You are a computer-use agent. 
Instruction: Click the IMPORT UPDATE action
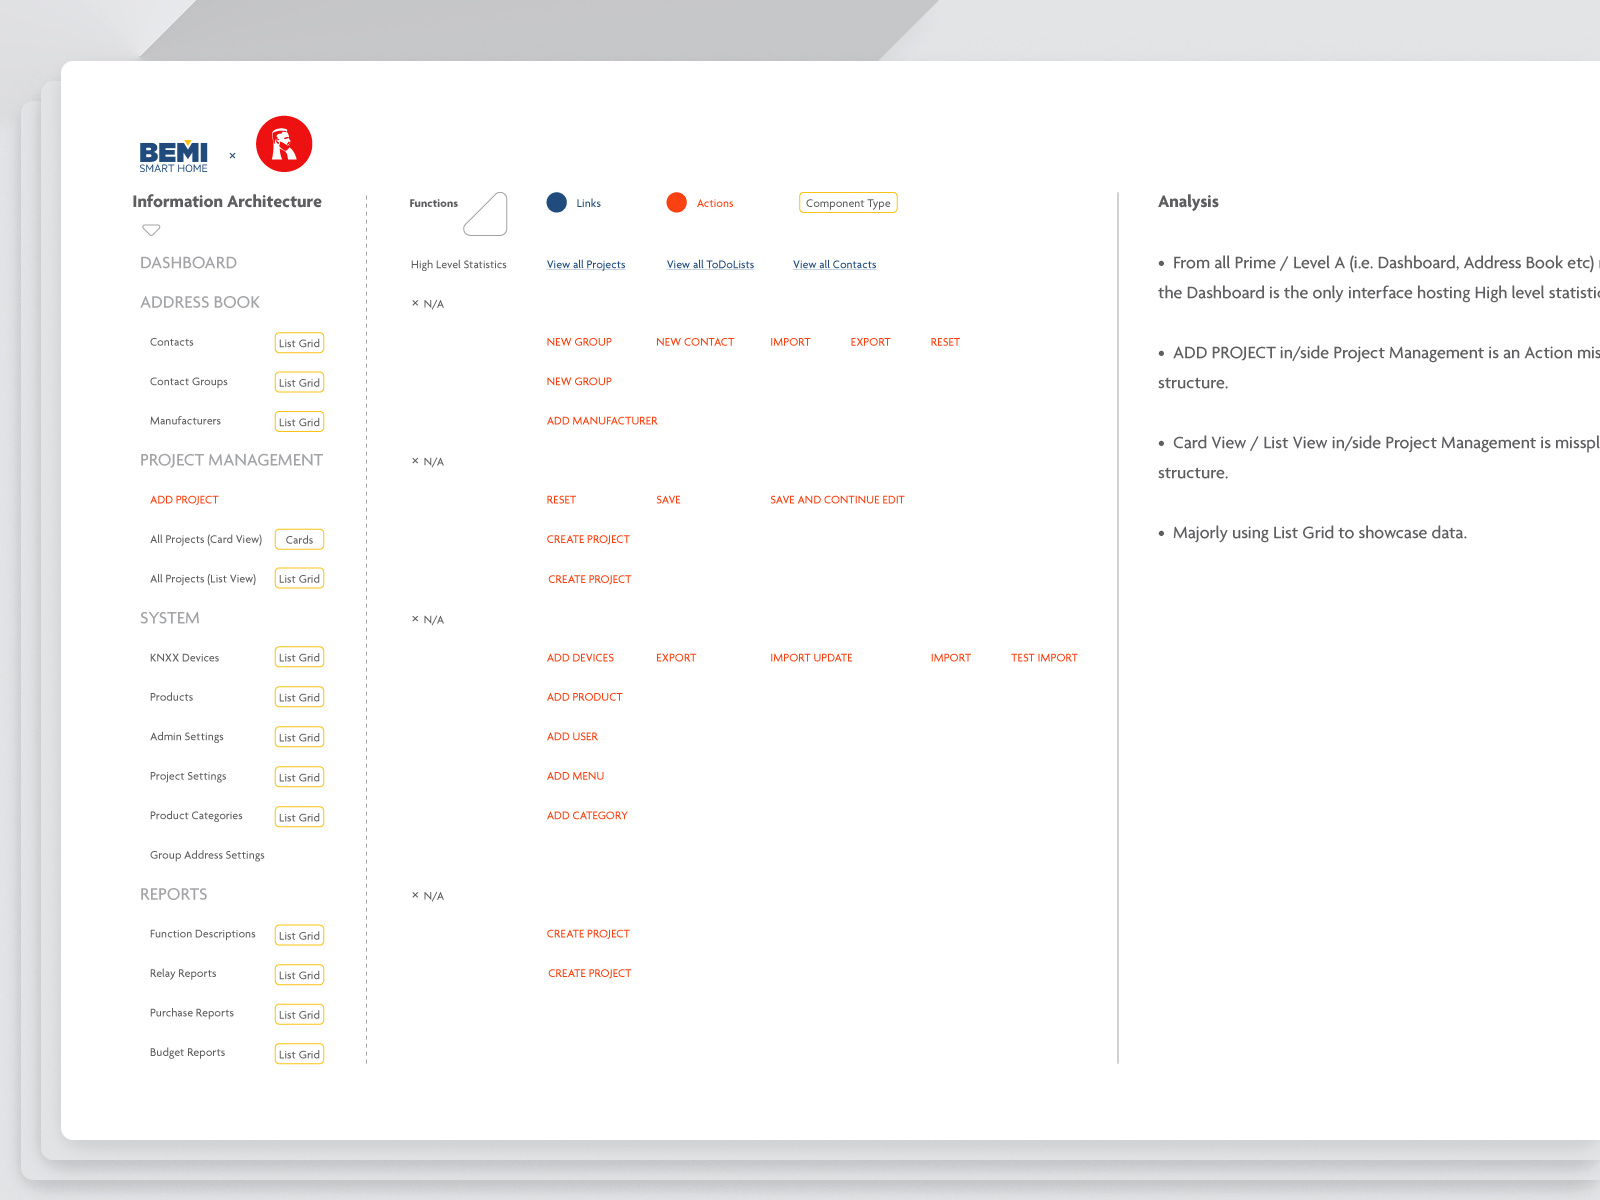[x=811, y=658]
